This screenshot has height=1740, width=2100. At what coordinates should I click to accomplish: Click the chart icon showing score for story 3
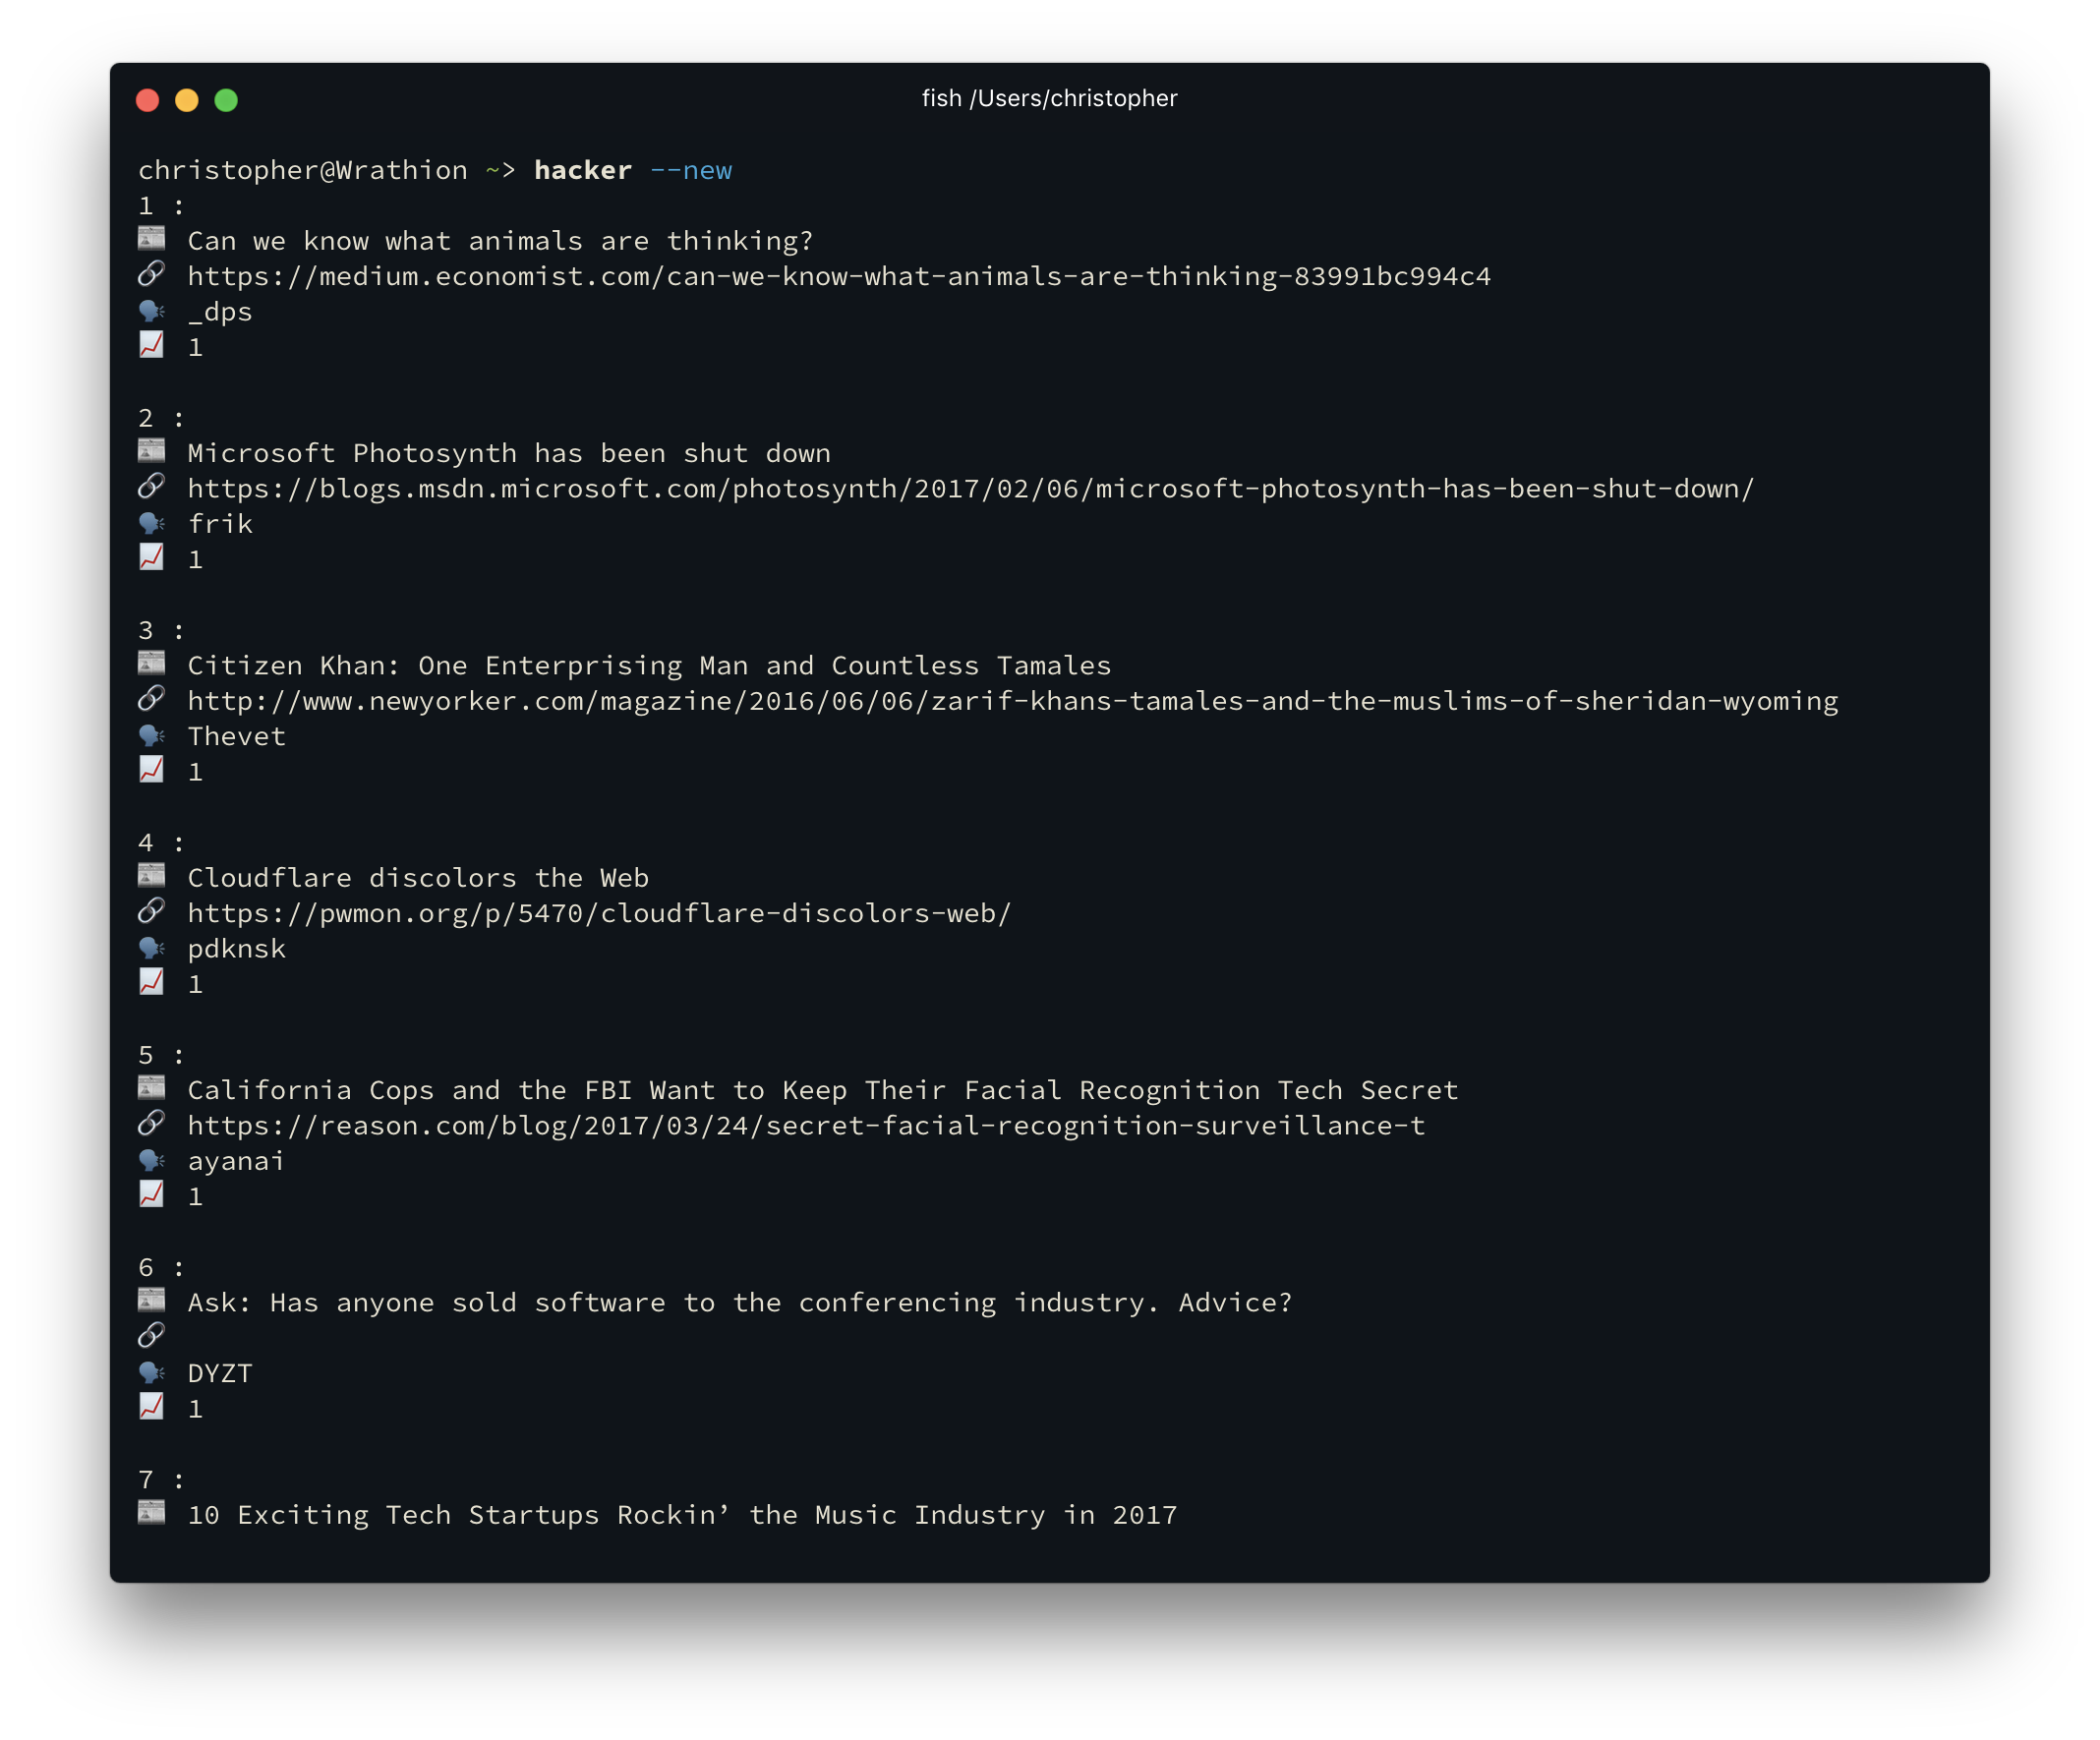[x=152, y=770]
